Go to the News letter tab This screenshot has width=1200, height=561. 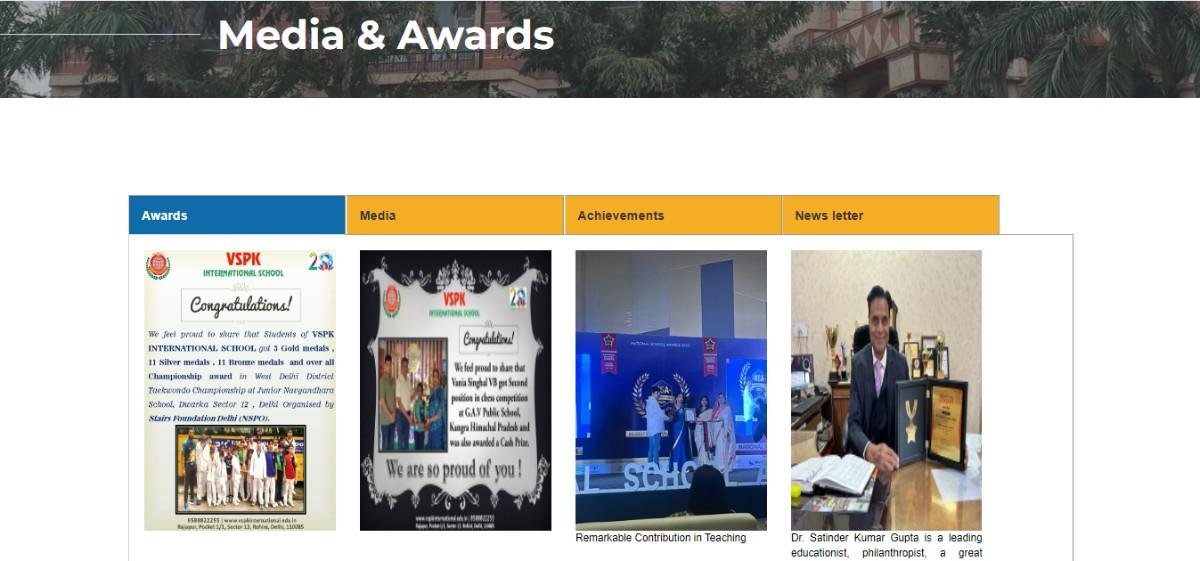click(x=890, y=215)
